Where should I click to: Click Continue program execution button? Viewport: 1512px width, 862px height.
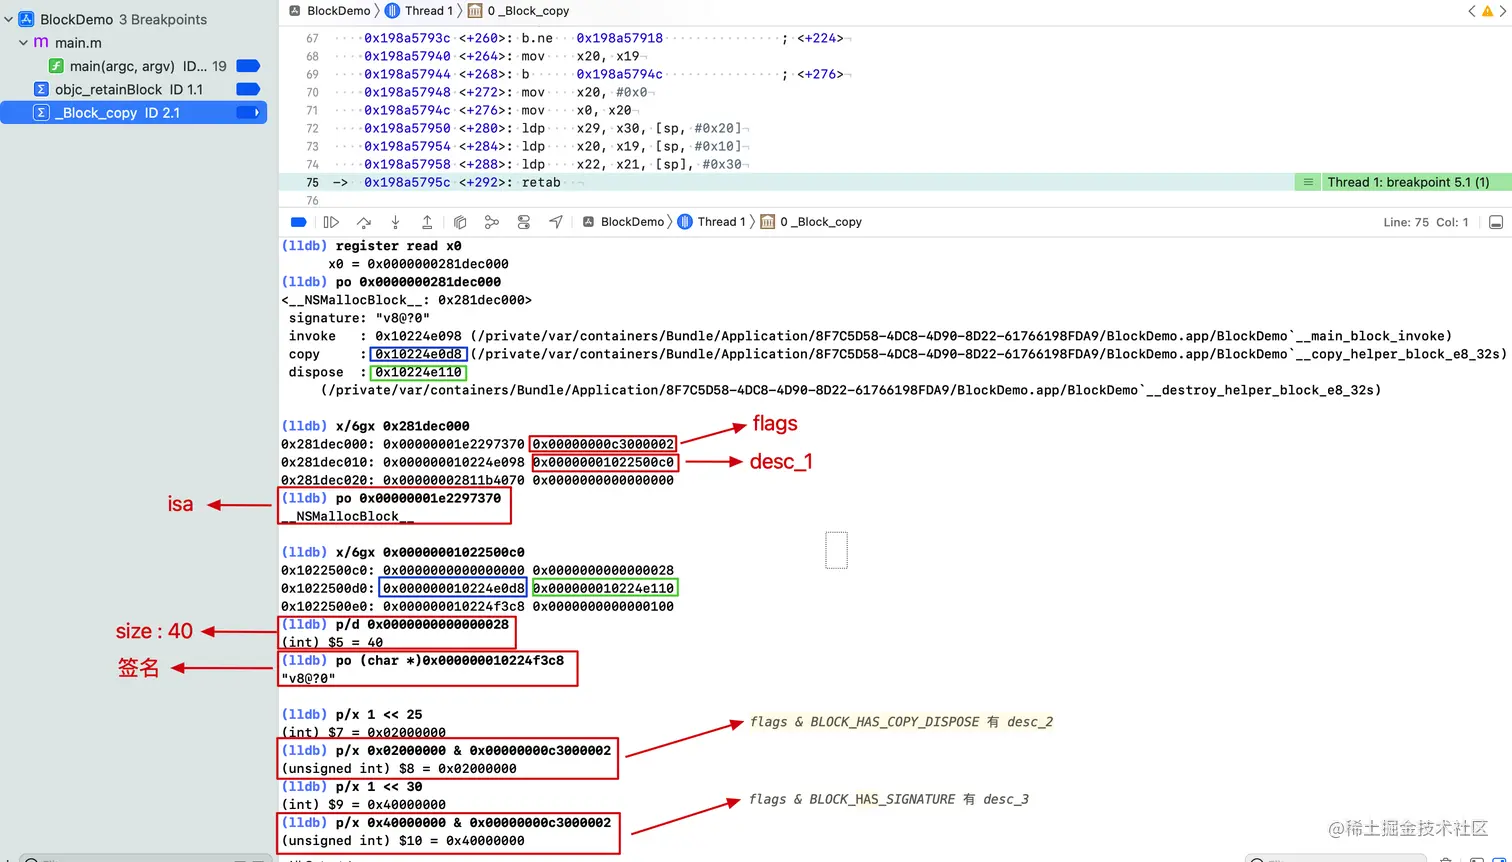331,222
